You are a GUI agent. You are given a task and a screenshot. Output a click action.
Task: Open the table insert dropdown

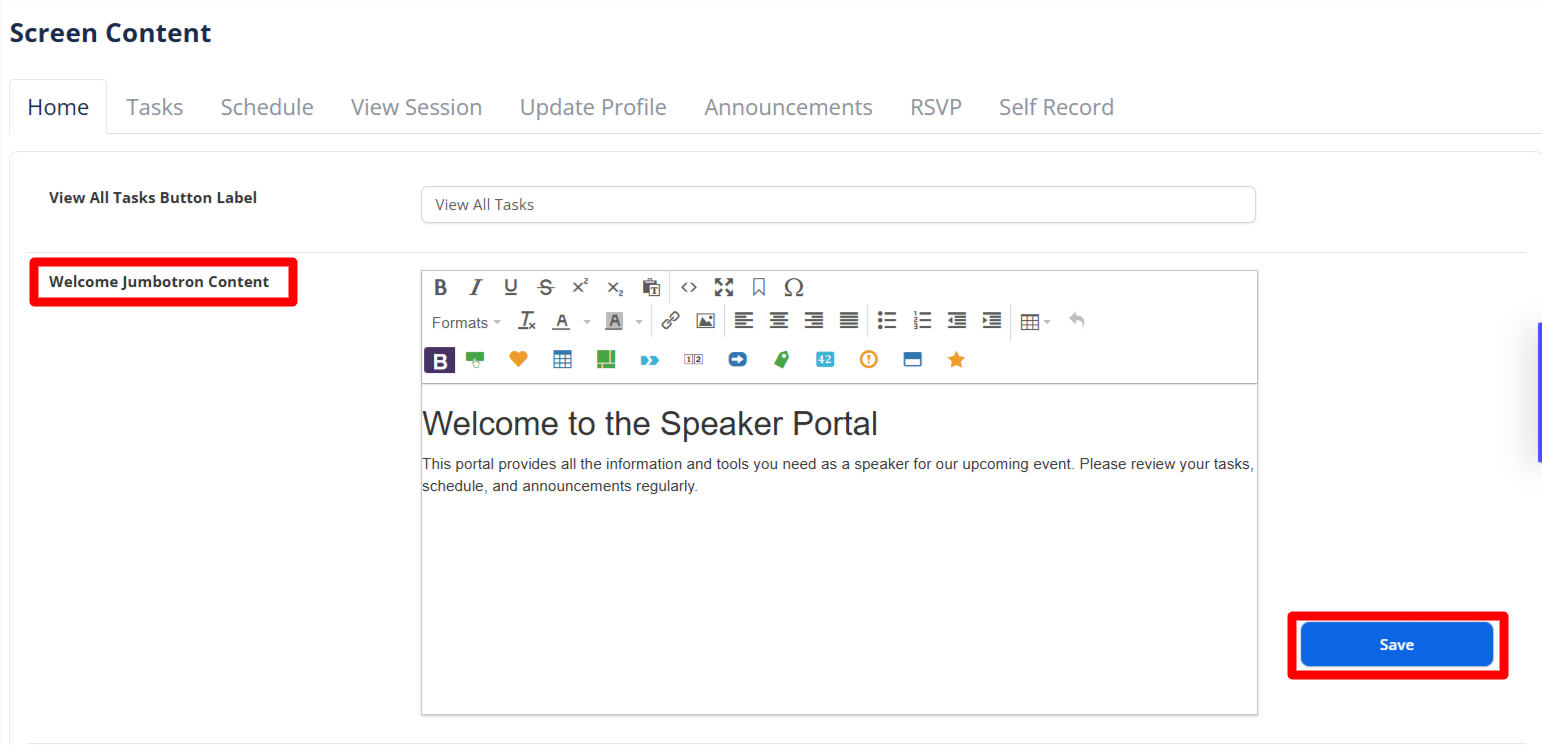1035,322
